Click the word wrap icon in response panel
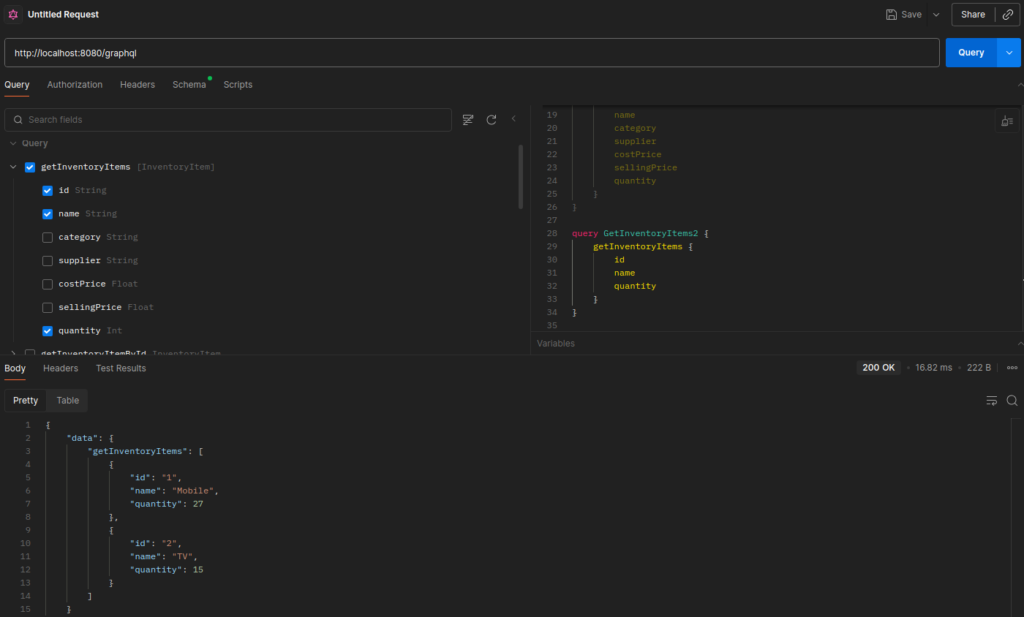Image resolution: width=1024 pixels, height=617 pixels. tap(991, 400)
